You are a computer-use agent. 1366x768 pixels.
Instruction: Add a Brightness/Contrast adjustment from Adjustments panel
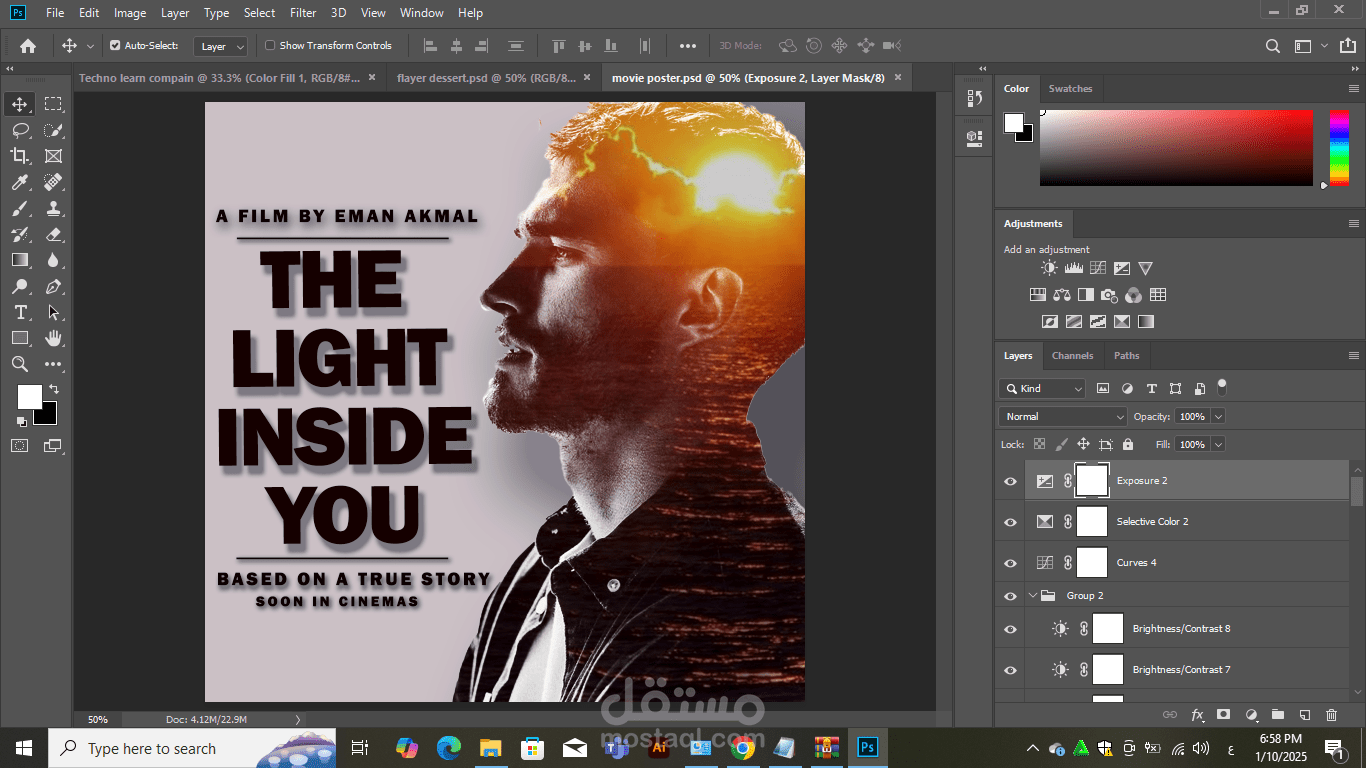coord(1049,268)
